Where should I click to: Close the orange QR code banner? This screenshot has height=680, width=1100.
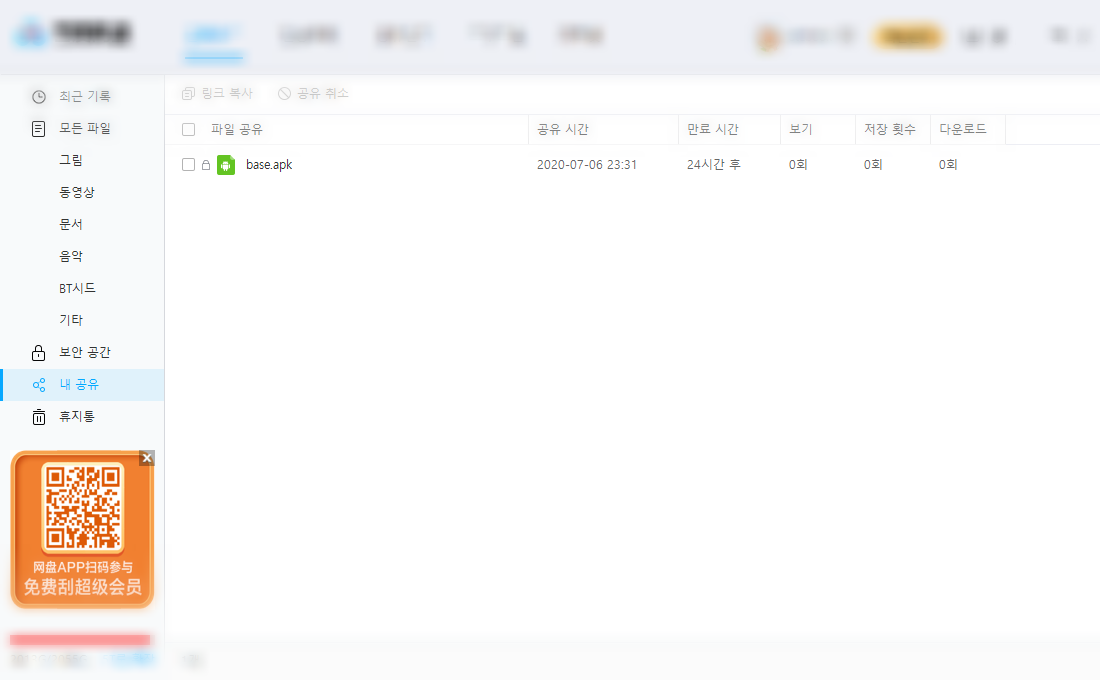click(147, 458)
